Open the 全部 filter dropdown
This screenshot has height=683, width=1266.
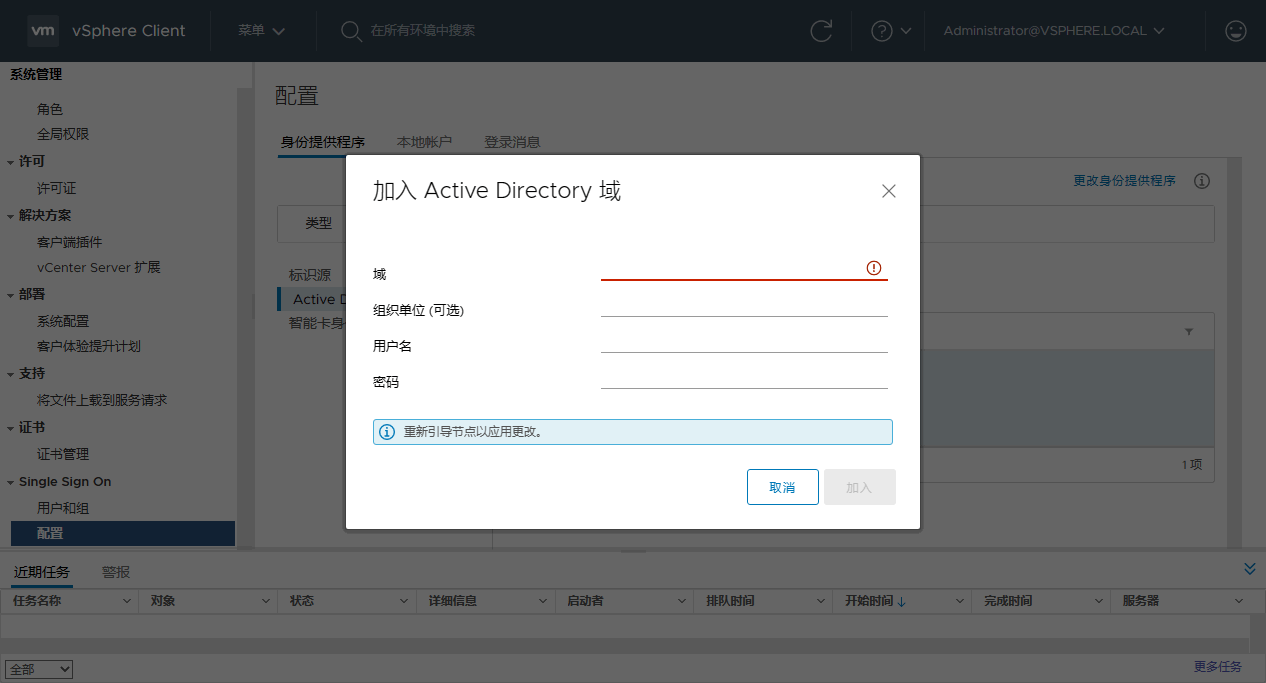pyautogui.click(x=39, y=669)
